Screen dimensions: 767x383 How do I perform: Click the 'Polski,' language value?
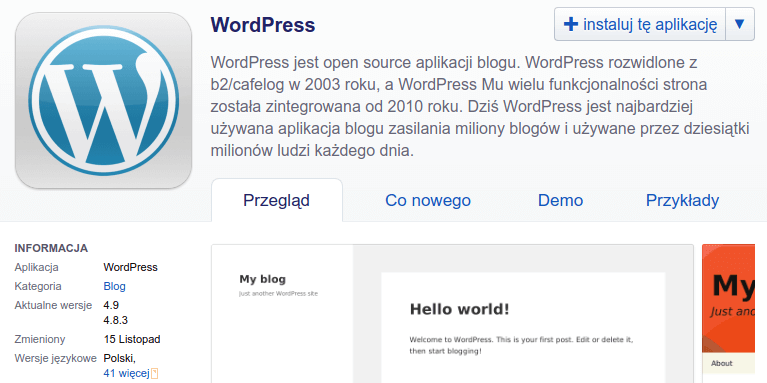(x=120, y=358)
